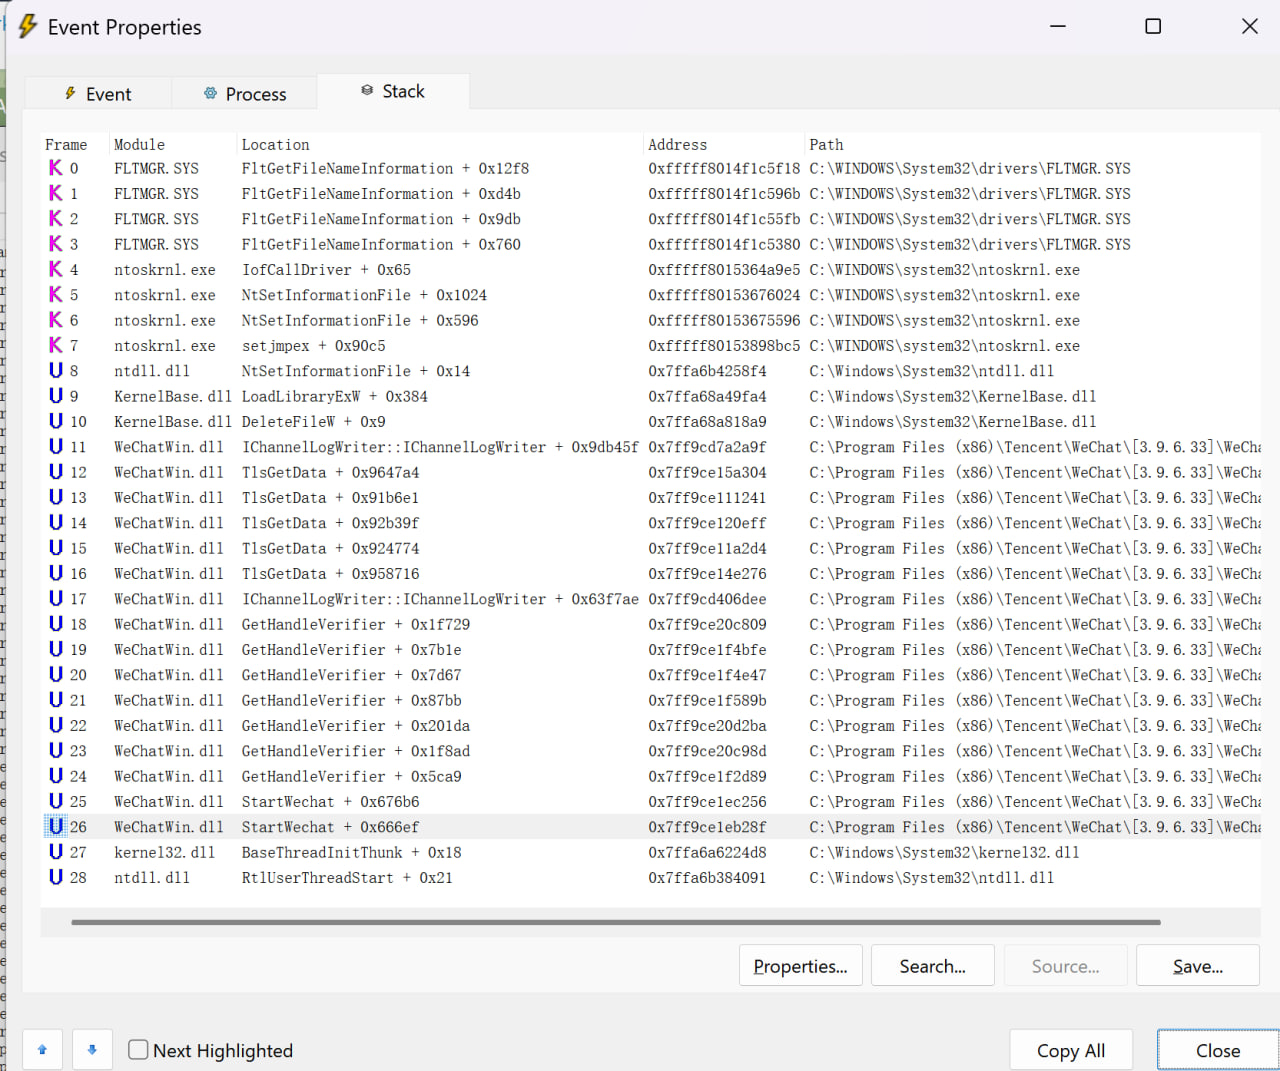Viewport: 1280px width, 1071px height.
Task: Maximize the Event Properties window
Action: pyautogui.click(x=1153, y=26)
